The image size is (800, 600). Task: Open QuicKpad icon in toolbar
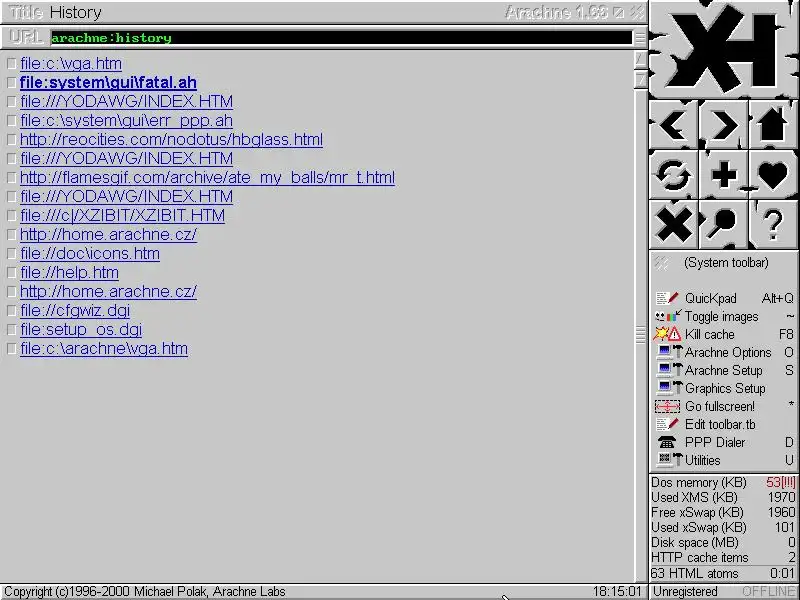click(667, 298)
